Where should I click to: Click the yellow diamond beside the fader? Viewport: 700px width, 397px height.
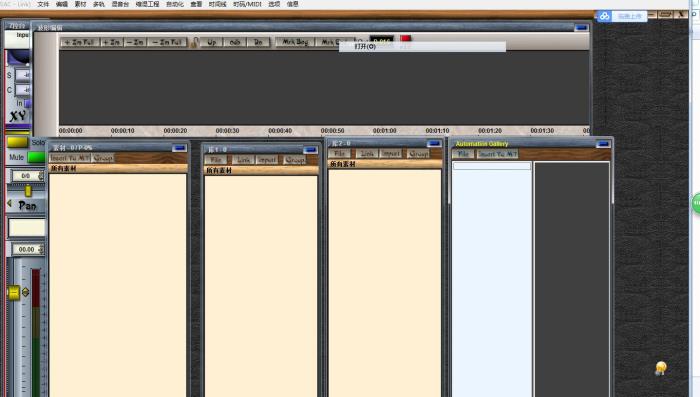point(25,292)
